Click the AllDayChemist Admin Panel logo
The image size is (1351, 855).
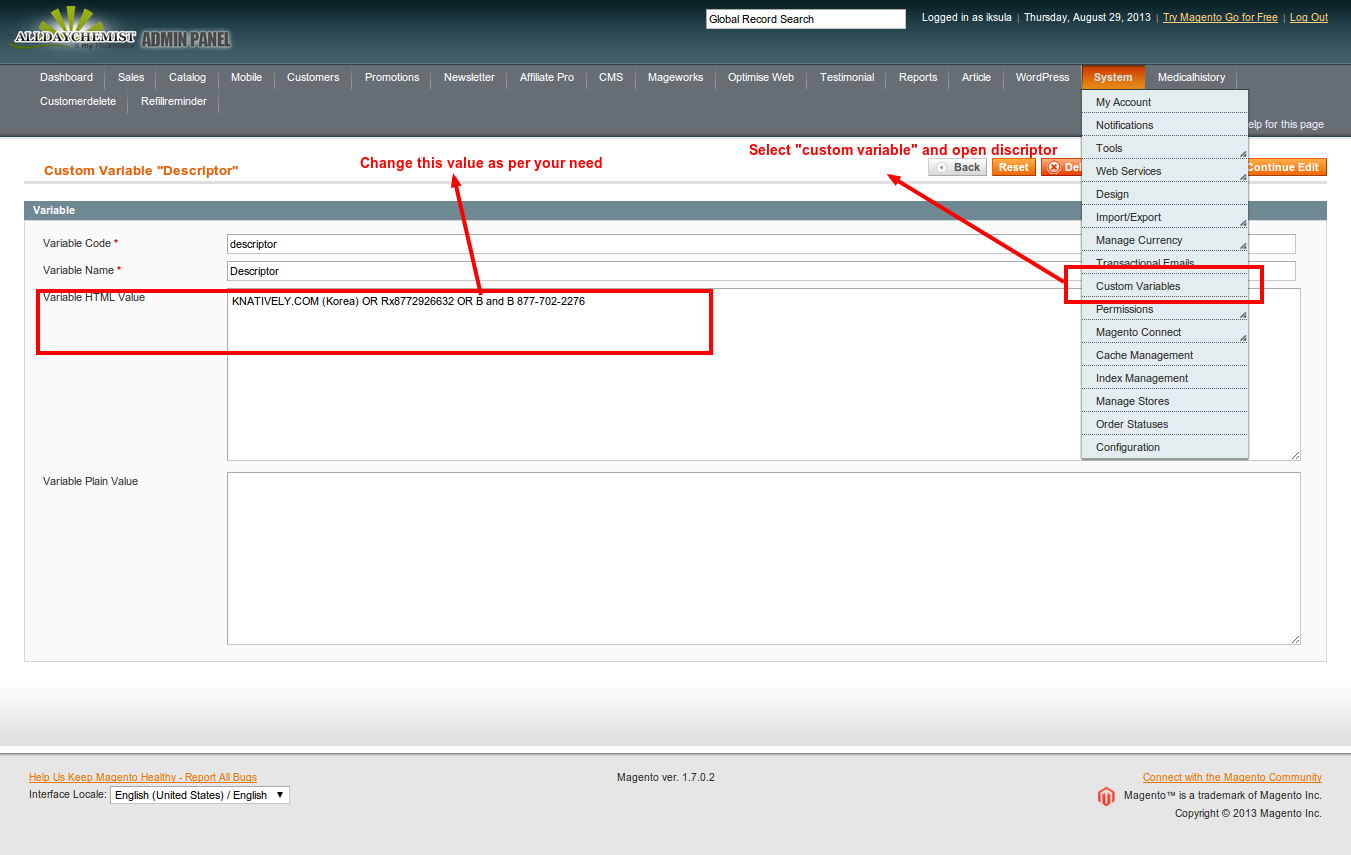[122, 33]
